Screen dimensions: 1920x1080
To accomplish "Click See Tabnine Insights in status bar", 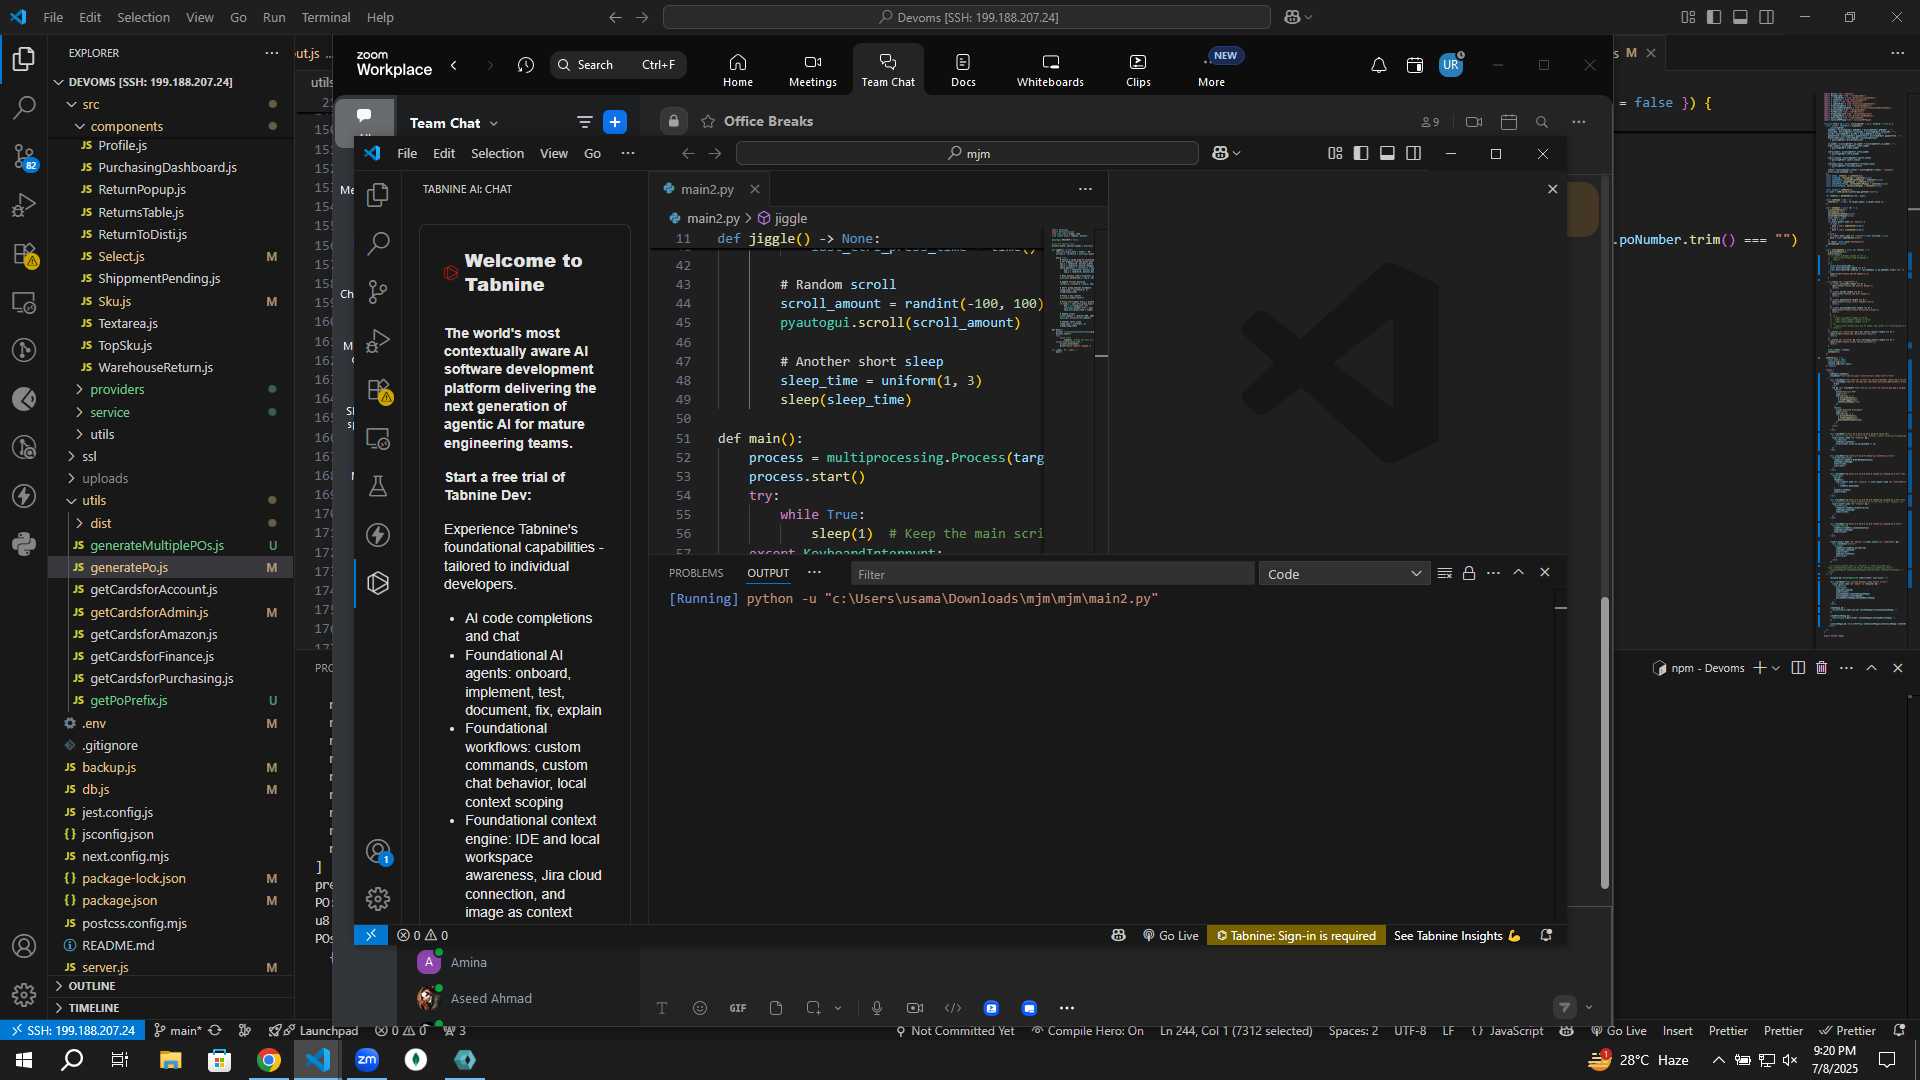I will [1457, 936].
